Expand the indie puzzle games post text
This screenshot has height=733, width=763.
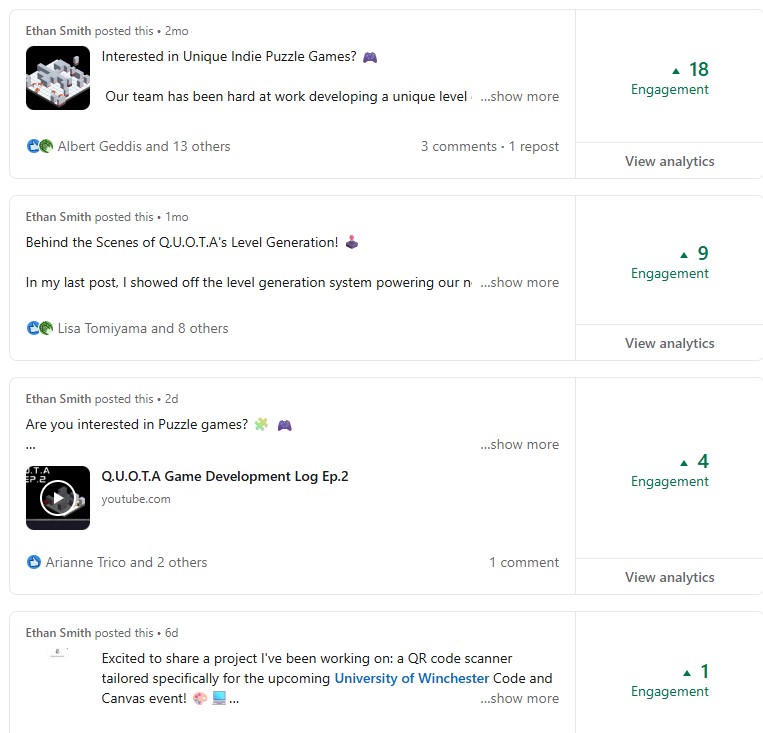[x=519, y=97]
